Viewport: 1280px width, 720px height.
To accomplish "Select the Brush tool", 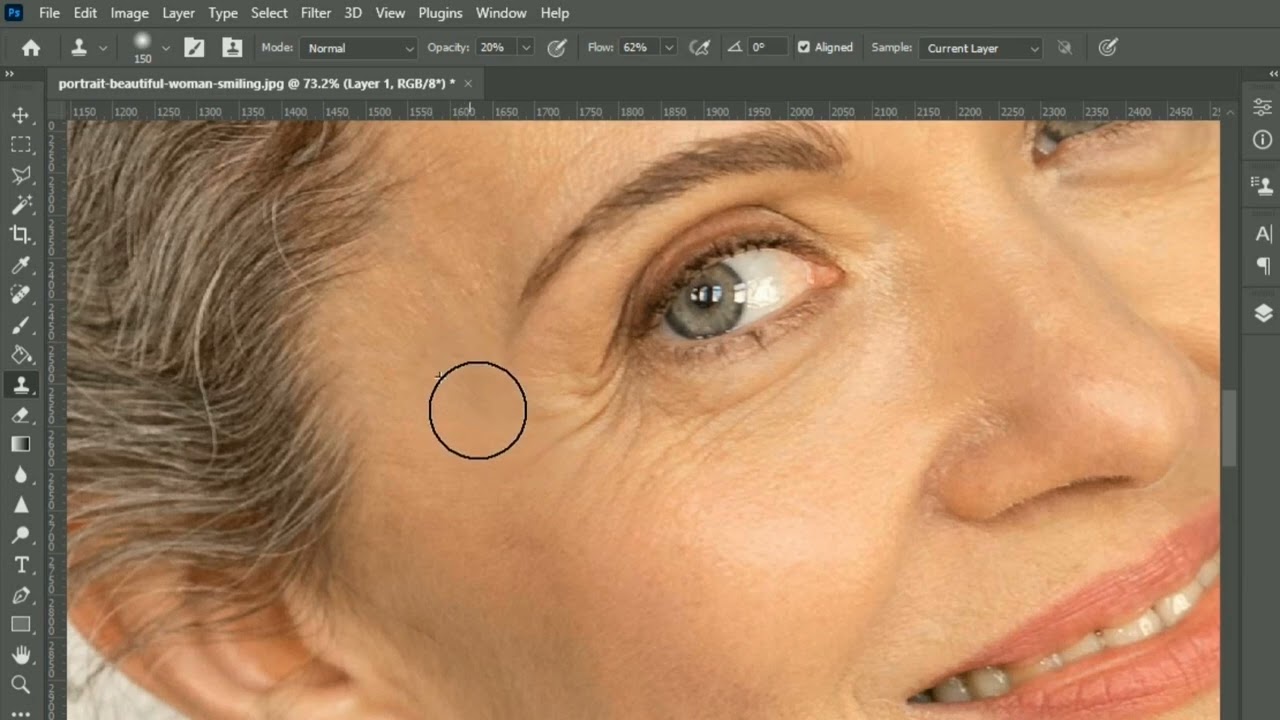I will 20,325.
